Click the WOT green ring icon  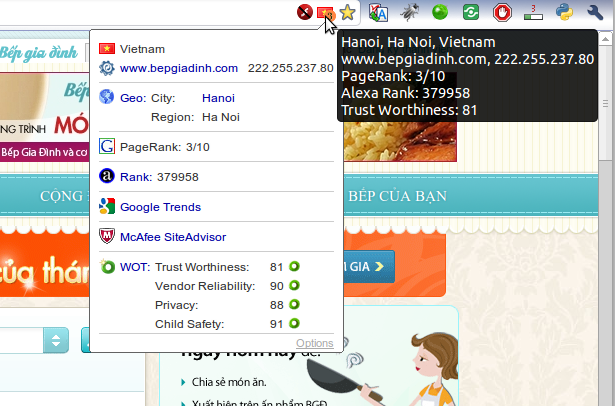107,267
